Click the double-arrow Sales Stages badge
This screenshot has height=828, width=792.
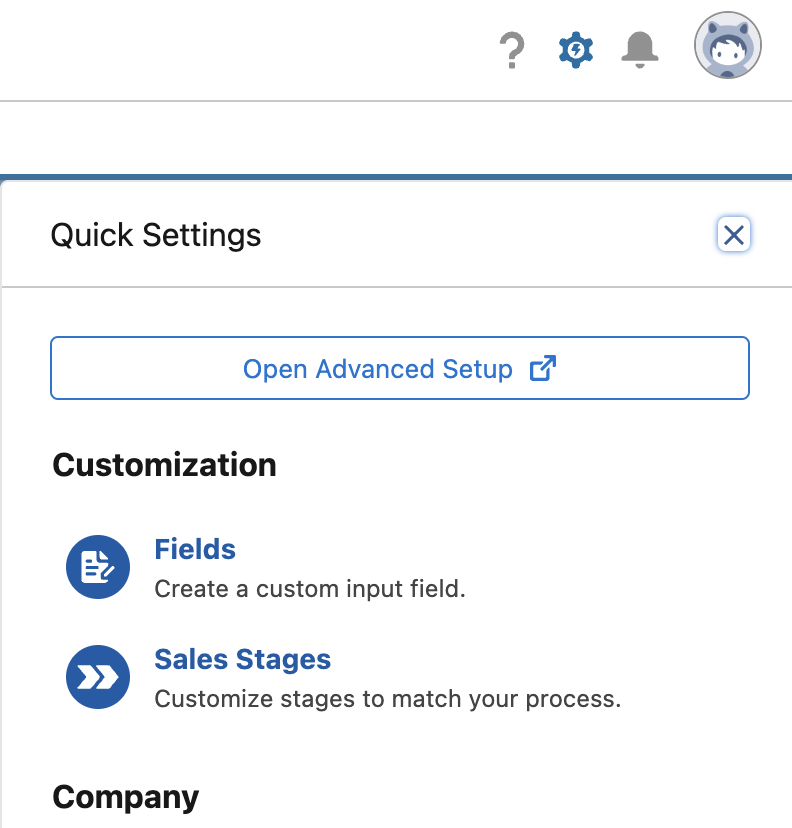(x=97, y=677)
